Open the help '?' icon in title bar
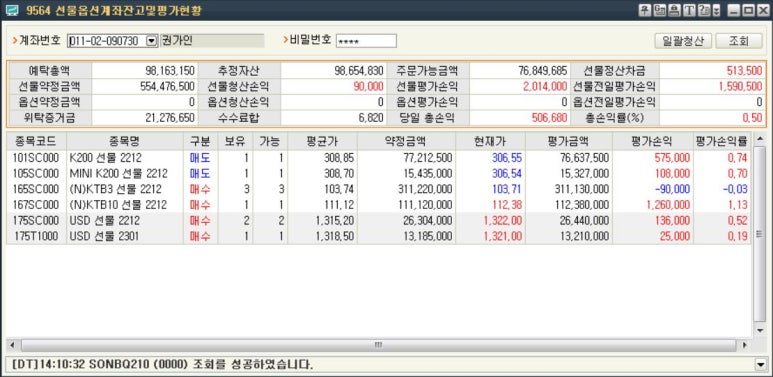 click(703, 10)
